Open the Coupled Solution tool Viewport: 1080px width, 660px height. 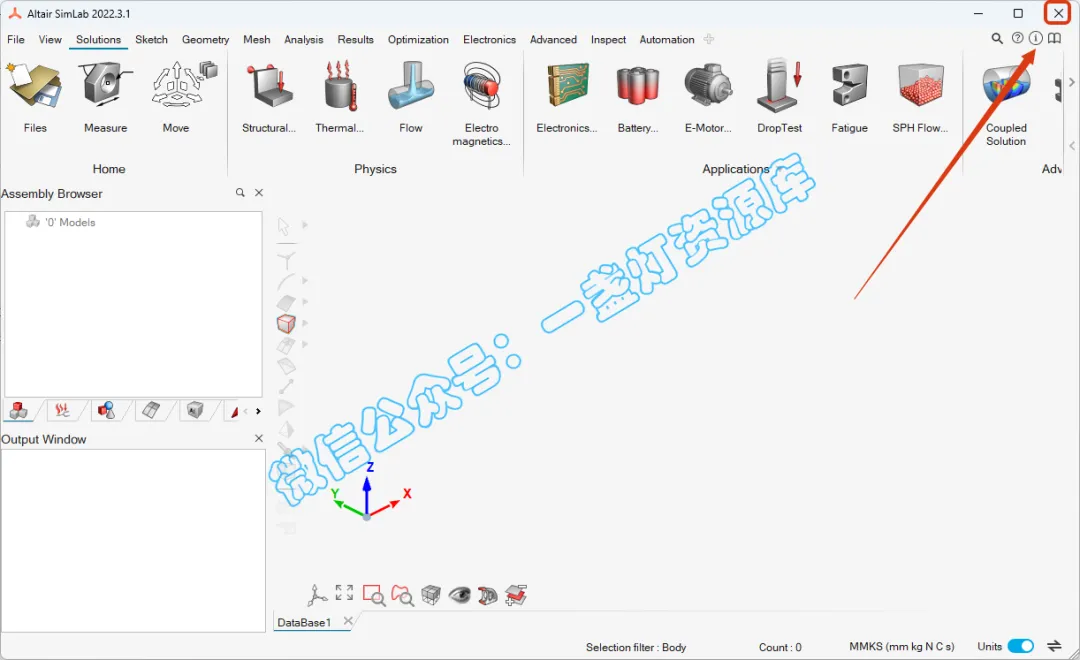point(1006,103)
